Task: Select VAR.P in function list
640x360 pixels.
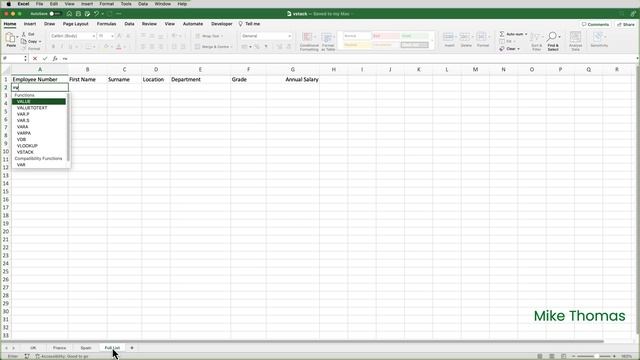Action: tap(39, 114)
